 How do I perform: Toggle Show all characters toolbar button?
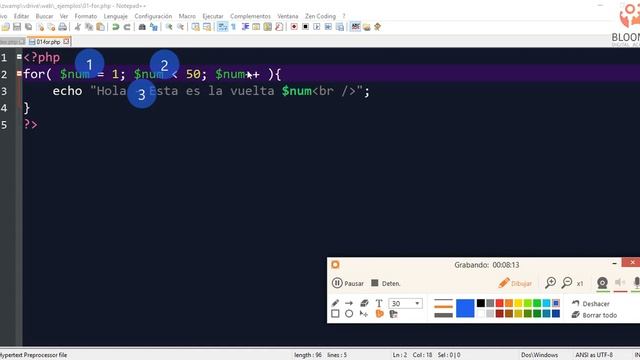coord(234,27)
